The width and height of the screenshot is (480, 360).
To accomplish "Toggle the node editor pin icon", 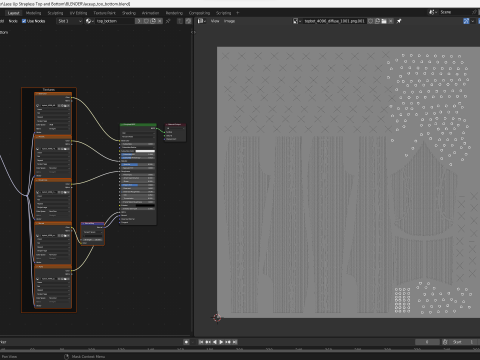I will [x=168, y=21].
